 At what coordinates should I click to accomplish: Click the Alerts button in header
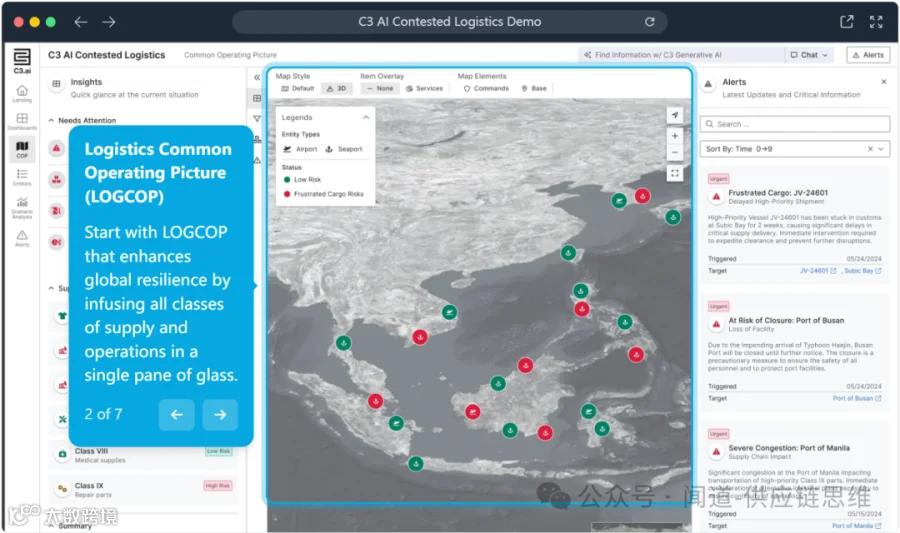coord(868,55)
